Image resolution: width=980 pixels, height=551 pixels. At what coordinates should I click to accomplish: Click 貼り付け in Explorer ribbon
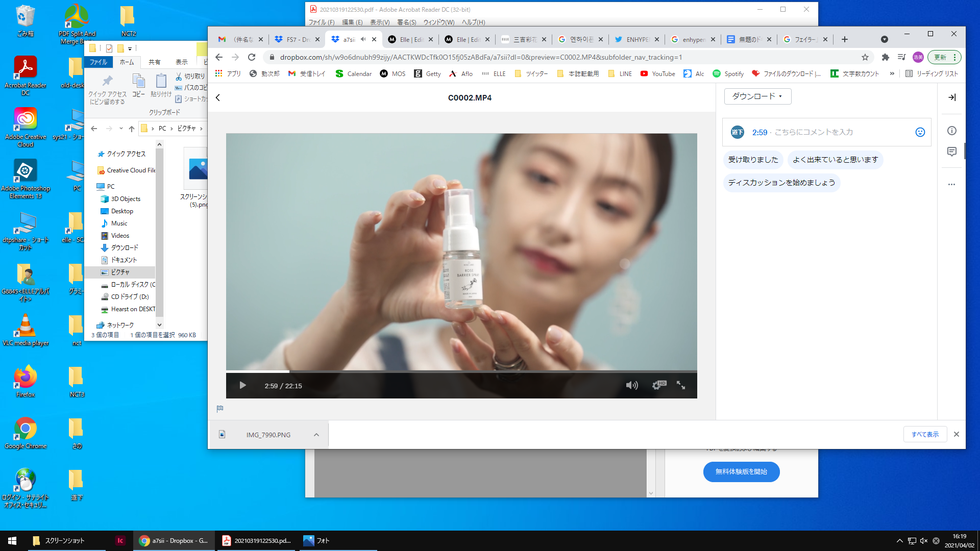point(161,86)
